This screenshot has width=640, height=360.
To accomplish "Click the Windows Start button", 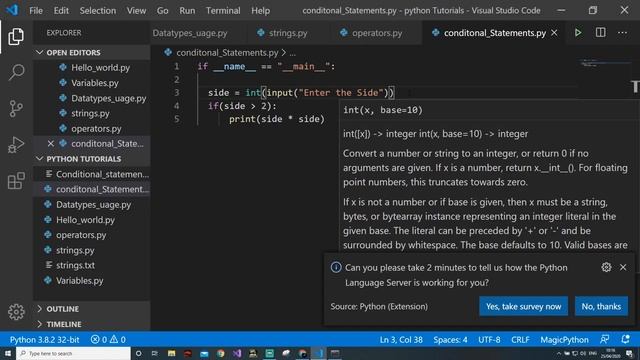I will point(8,353).
